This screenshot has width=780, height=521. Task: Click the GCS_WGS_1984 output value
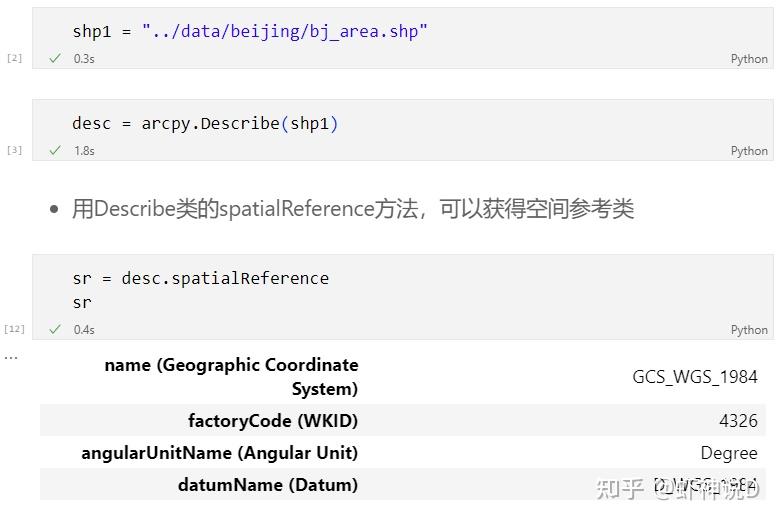(695, 377)
